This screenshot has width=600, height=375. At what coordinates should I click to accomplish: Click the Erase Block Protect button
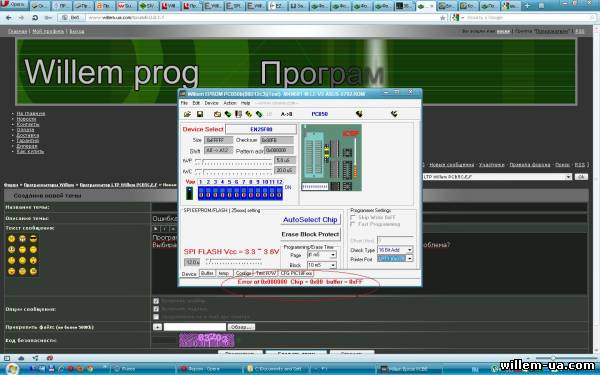[x=310, y=234]
